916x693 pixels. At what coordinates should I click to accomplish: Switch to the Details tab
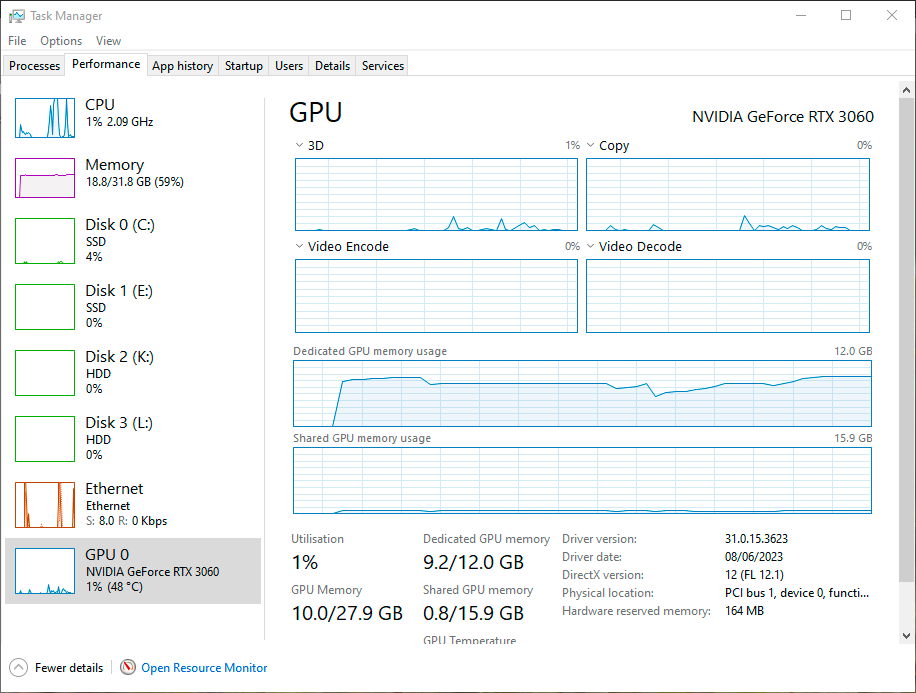(332, 66)
